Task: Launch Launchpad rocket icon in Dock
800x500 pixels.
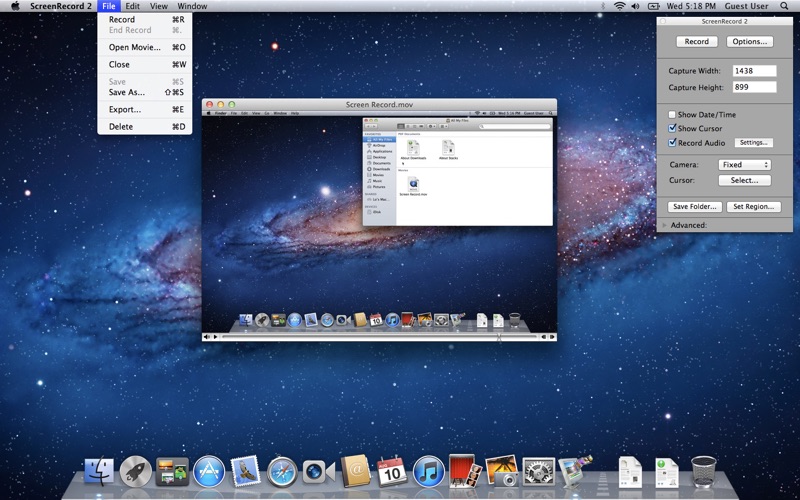Action: 136,471
